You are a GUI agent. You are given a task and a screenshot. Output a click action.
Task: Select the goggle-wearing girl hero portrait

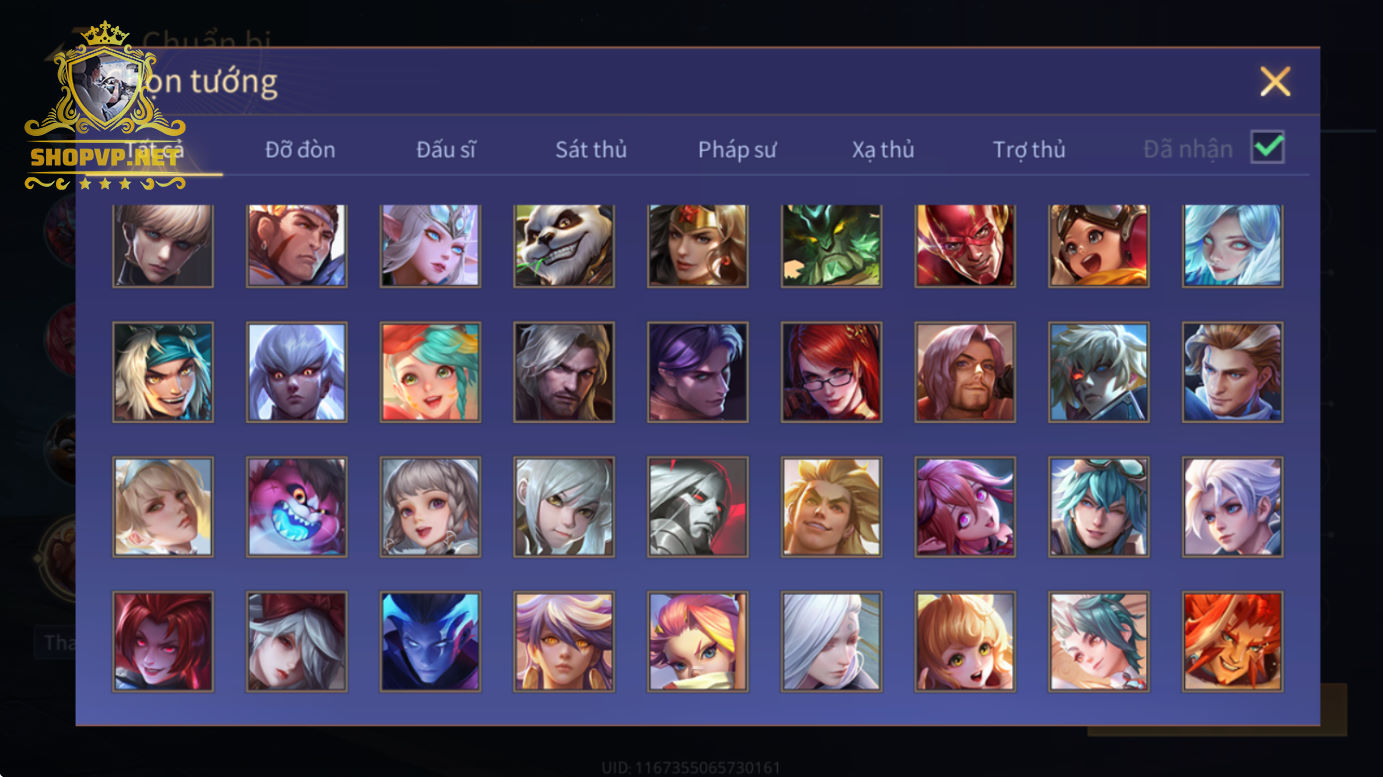click(x=1099, y=245)
